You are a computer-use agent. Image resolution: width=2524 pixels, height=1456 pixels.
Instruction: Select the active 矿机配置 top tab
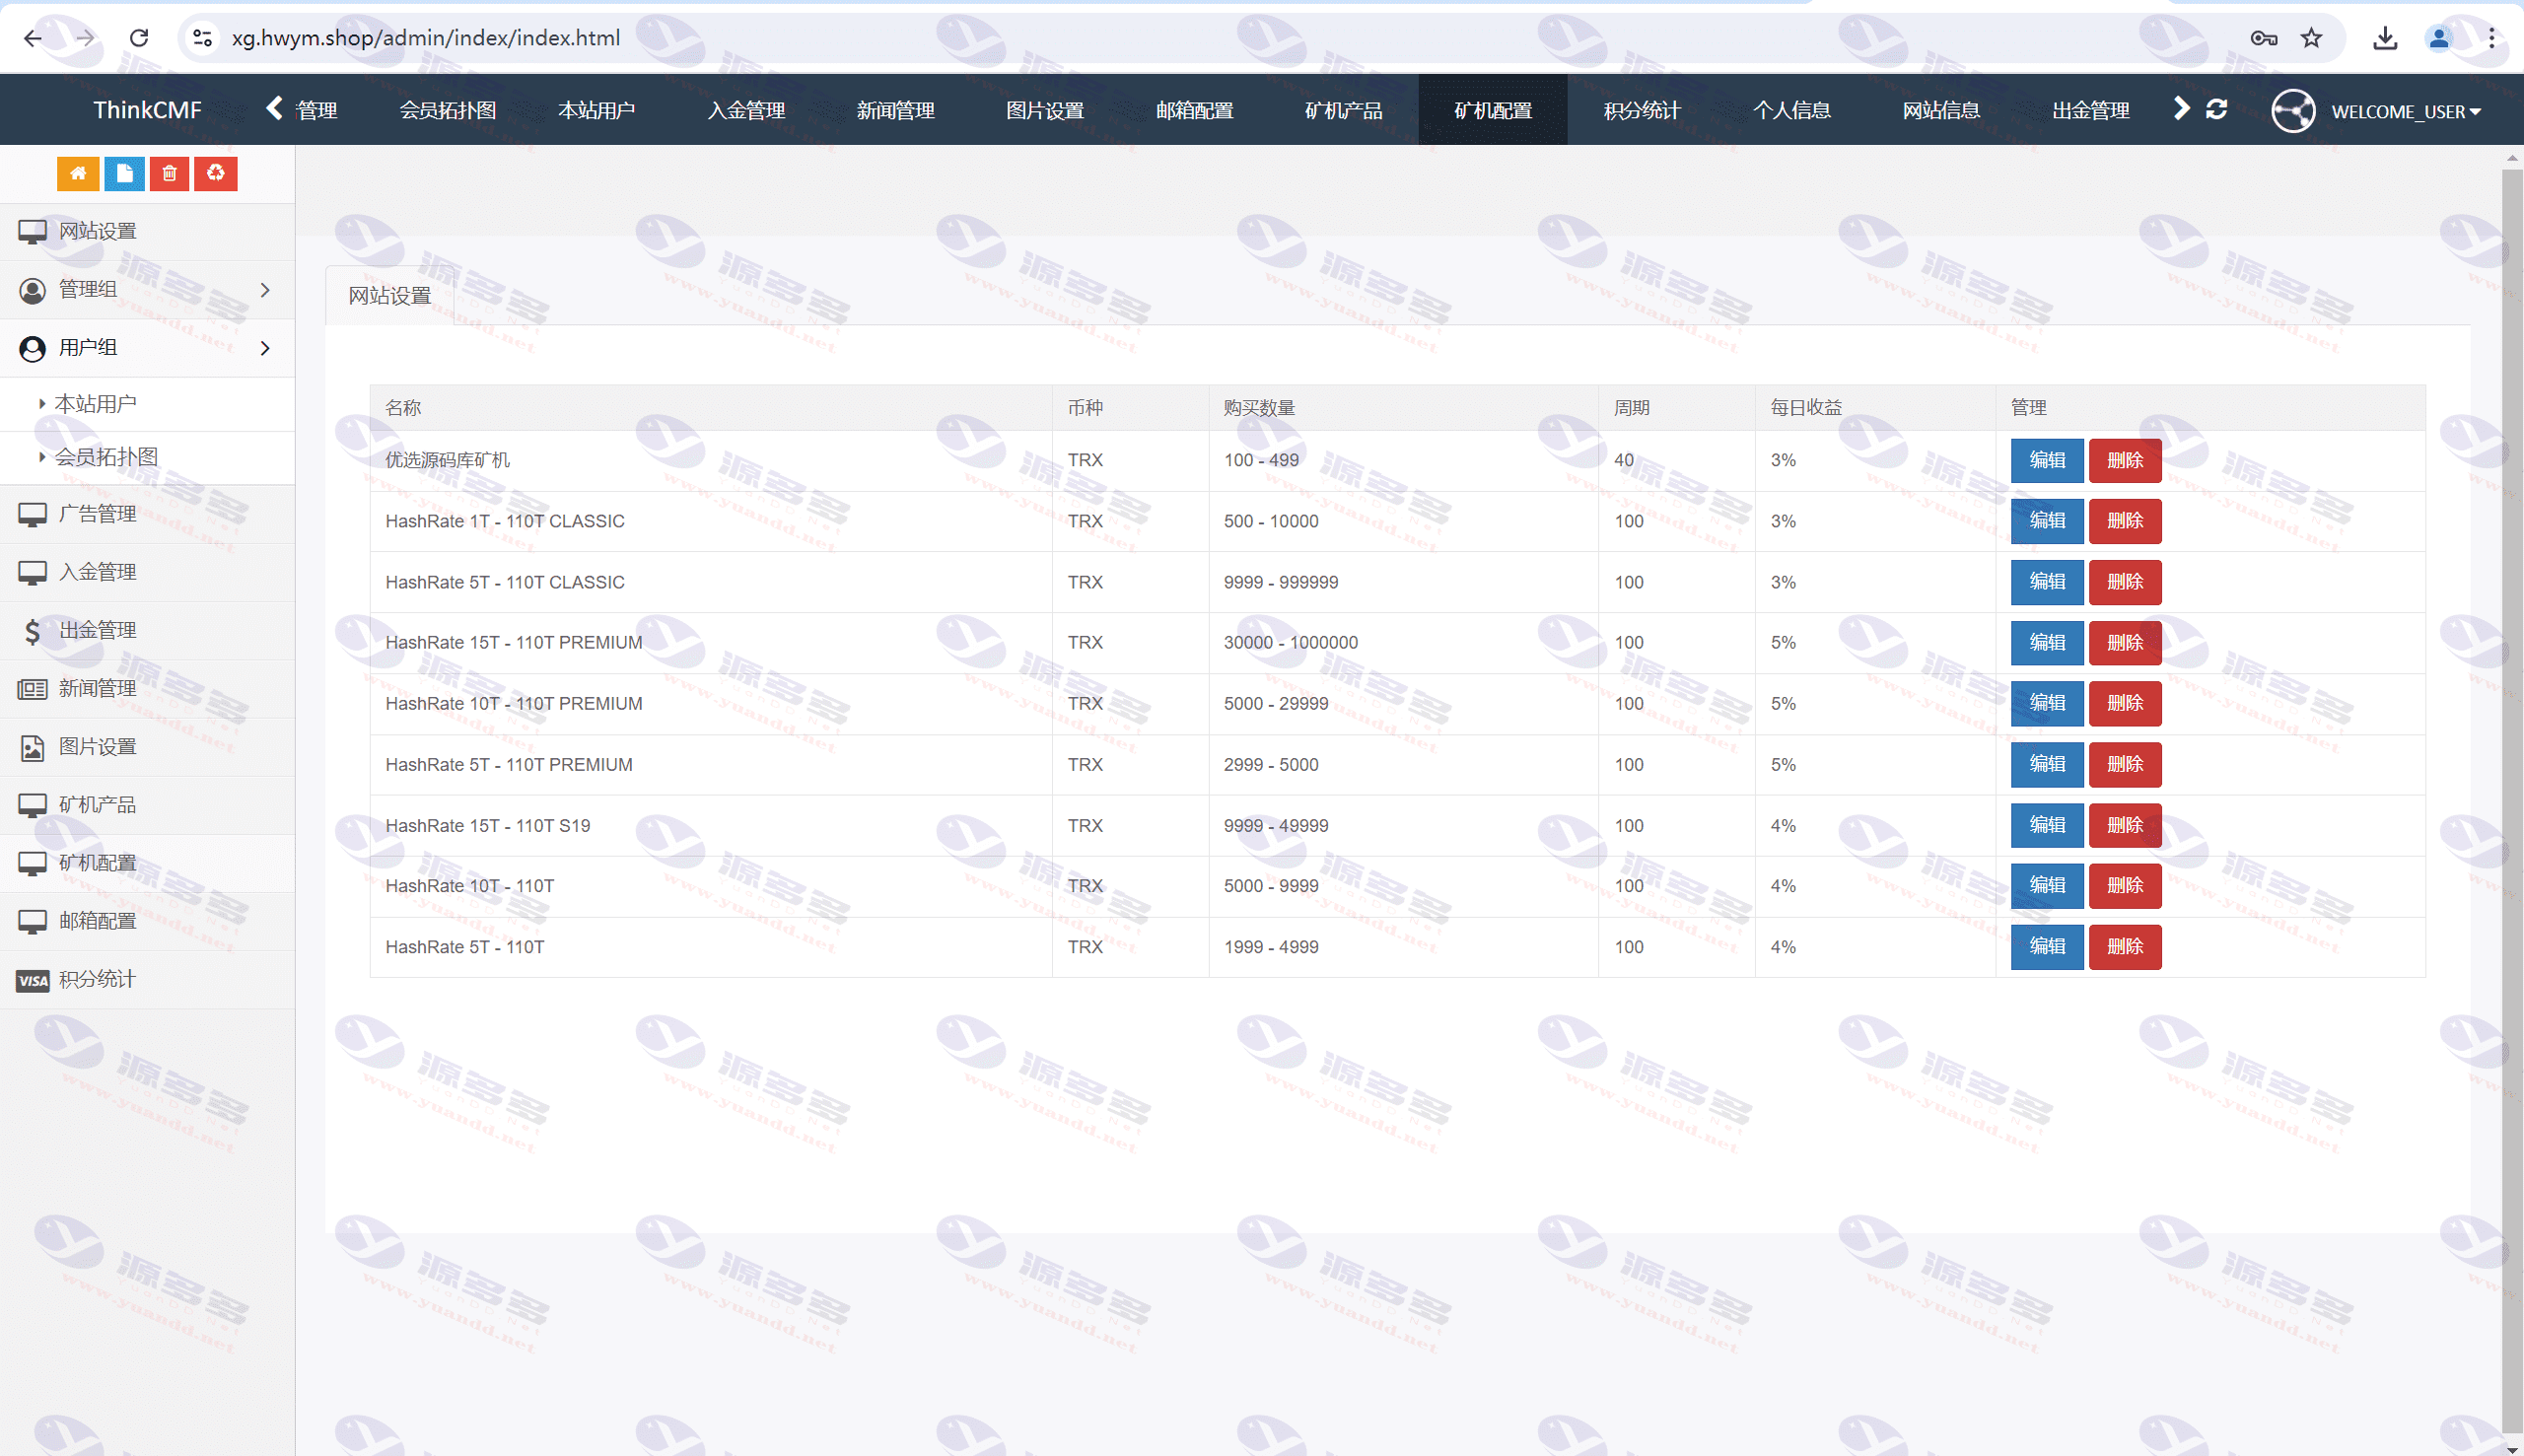click(1493, 110)
